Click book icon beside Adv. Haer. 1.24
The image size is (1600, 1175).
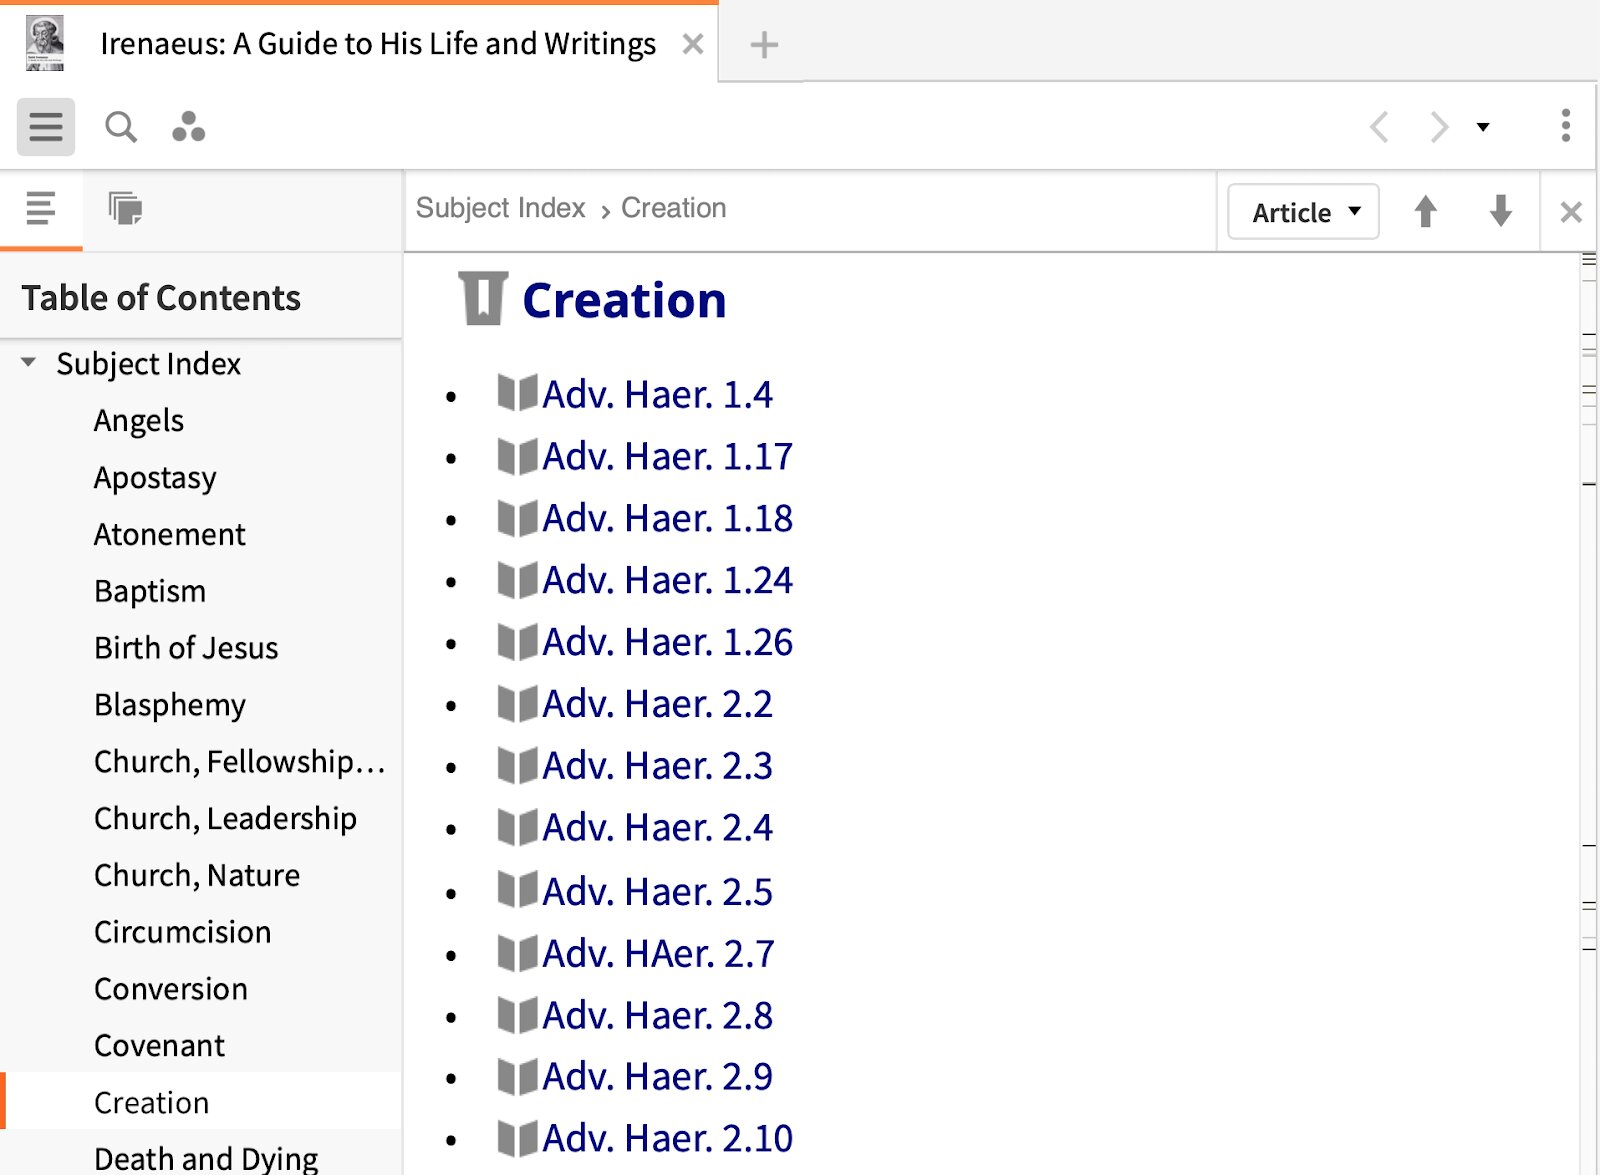coord(518,579)
